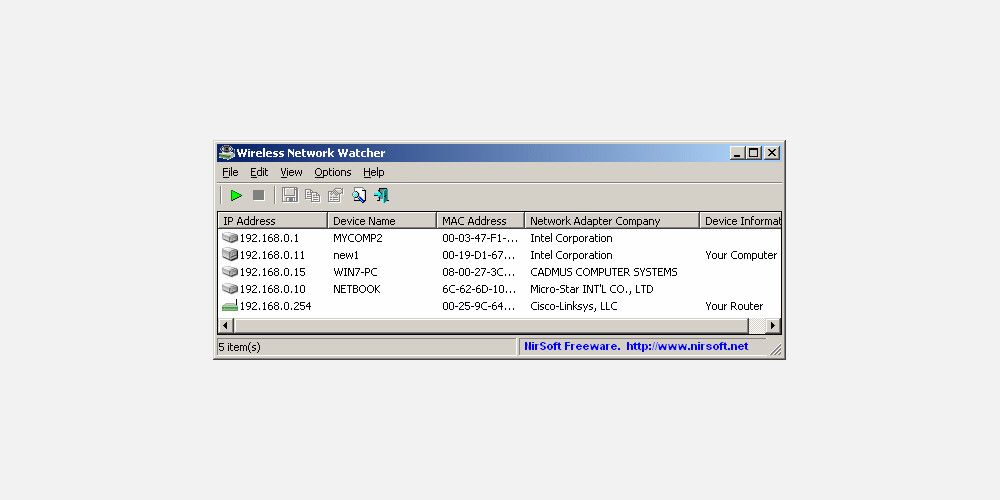
Task: Open the View menu
Action: tap(291, 172)
